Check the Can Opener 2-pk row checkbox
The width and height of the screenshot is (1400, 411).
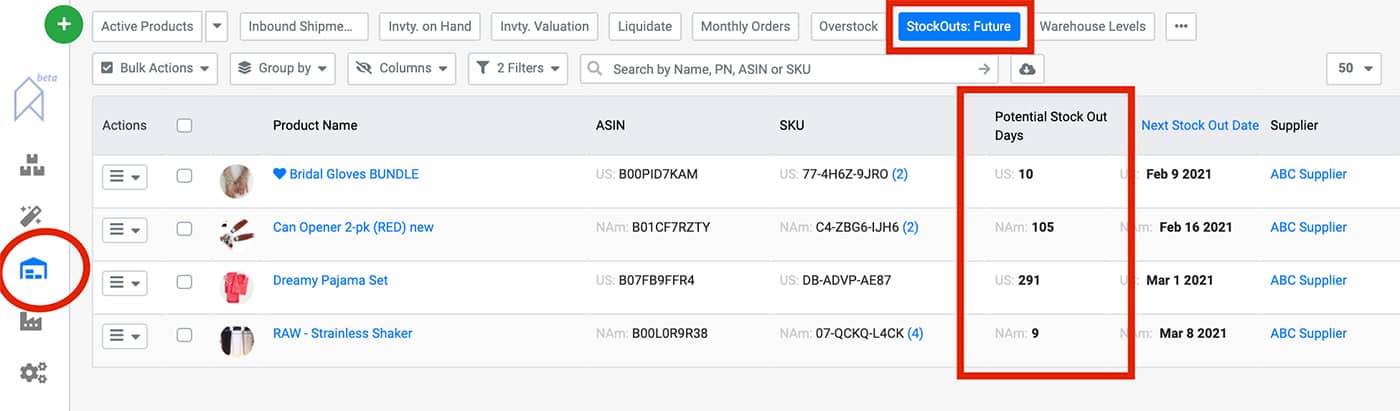point(184,228)
